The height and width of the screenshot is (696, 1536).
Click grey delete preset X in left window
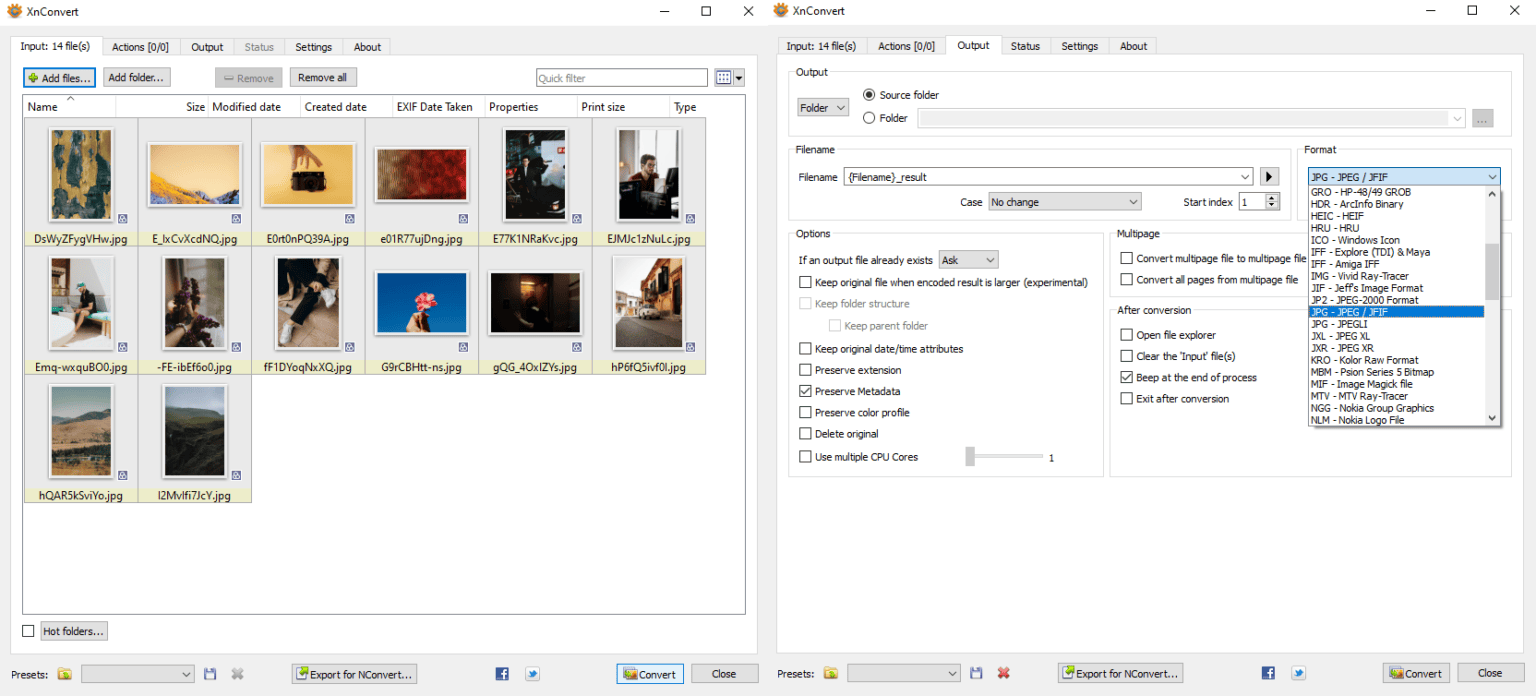coord(237,674)
